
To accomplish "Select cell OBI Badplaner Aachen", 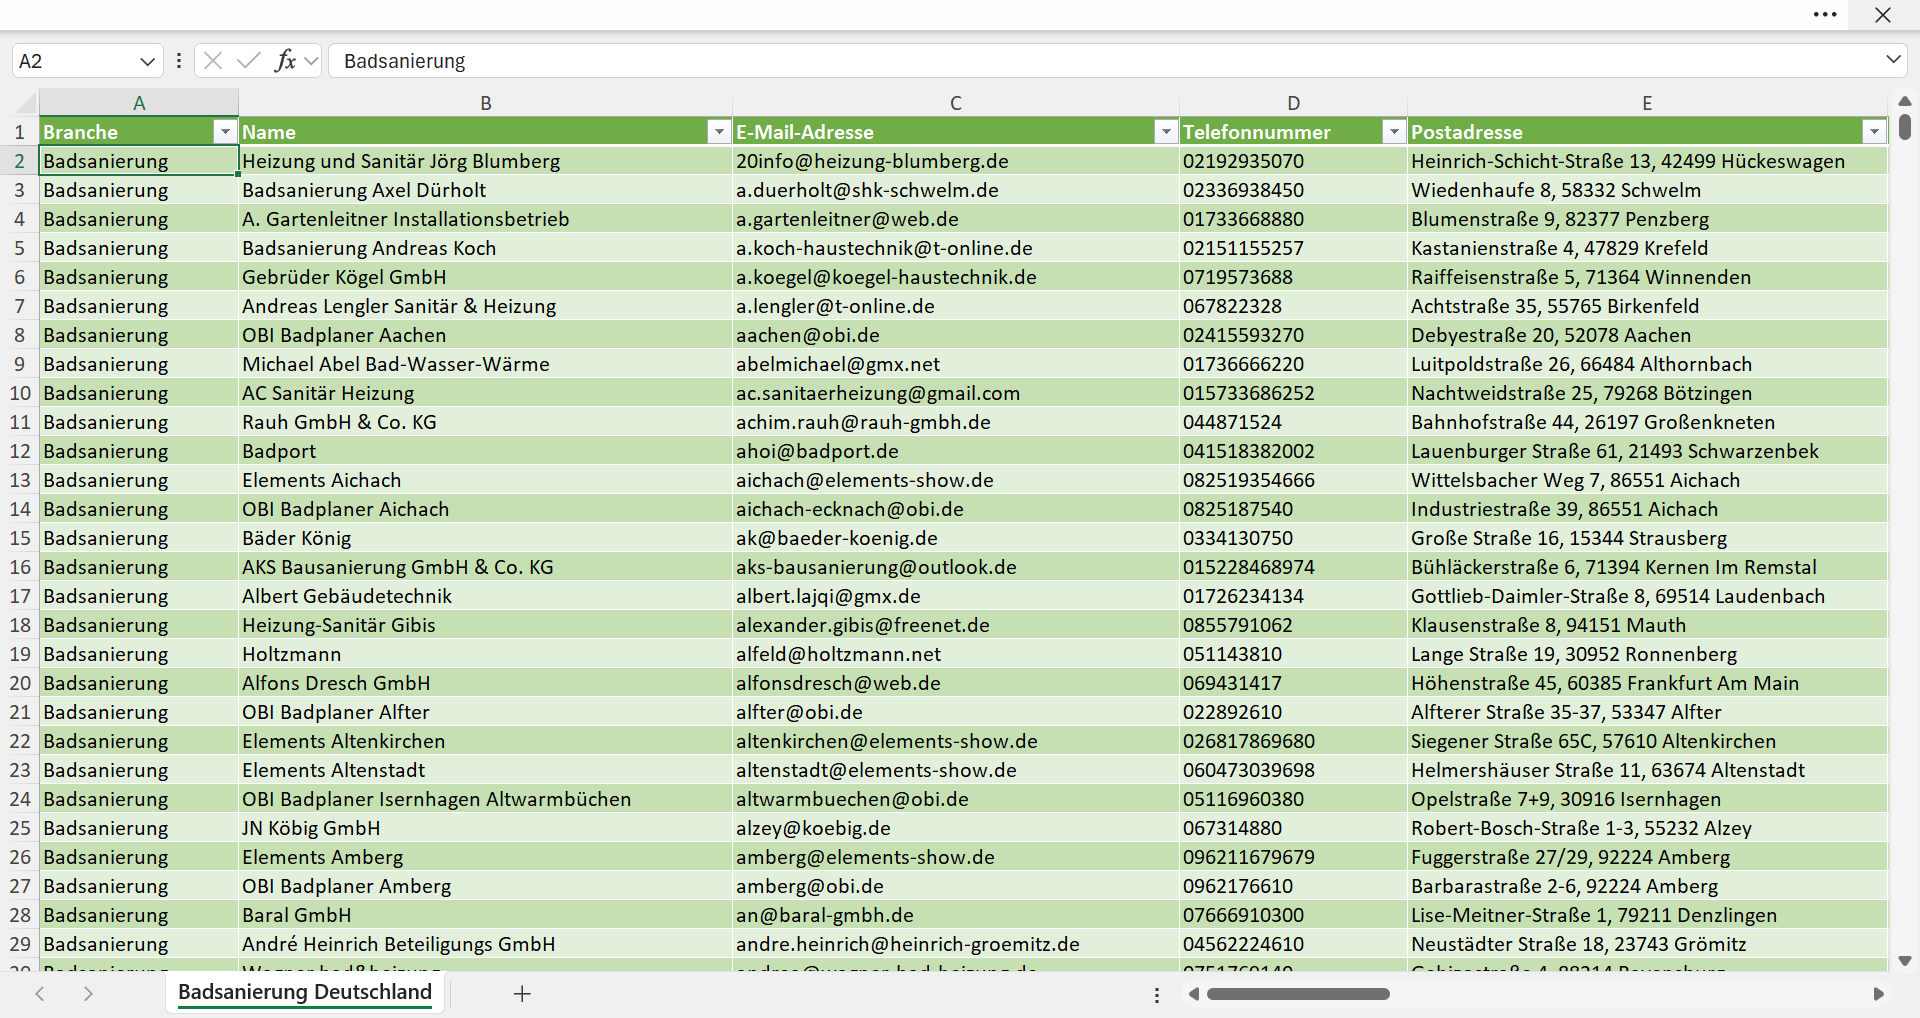I will [x=486, y=335].
